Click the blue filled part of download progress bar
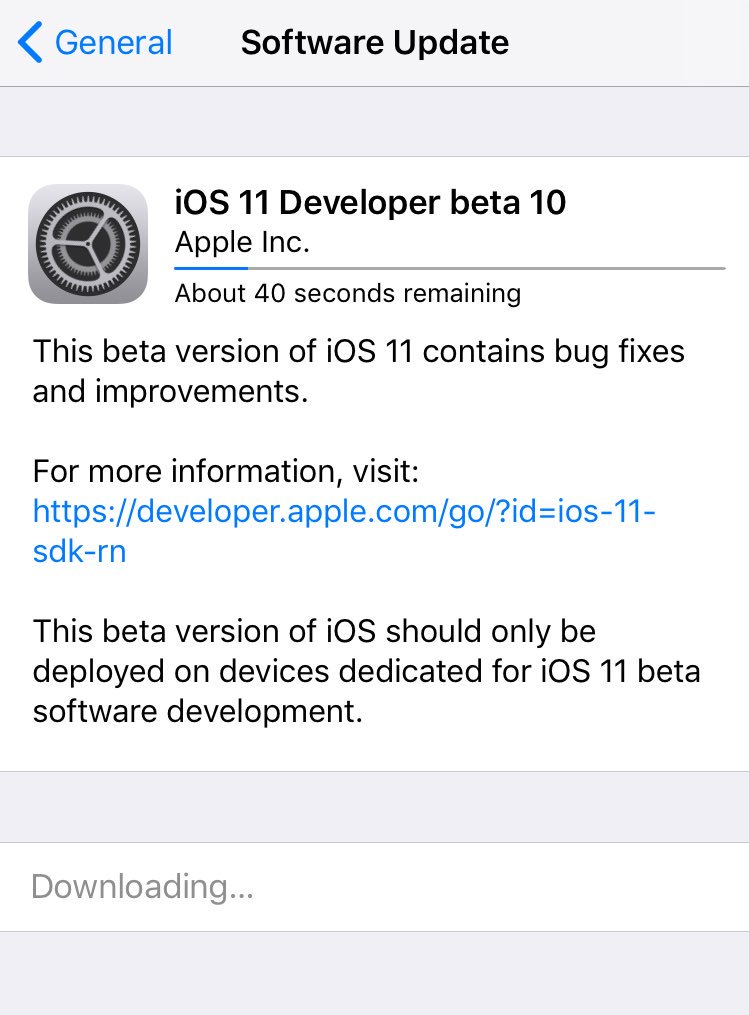The image size is (749, 1015). click(x=210, y=268)
